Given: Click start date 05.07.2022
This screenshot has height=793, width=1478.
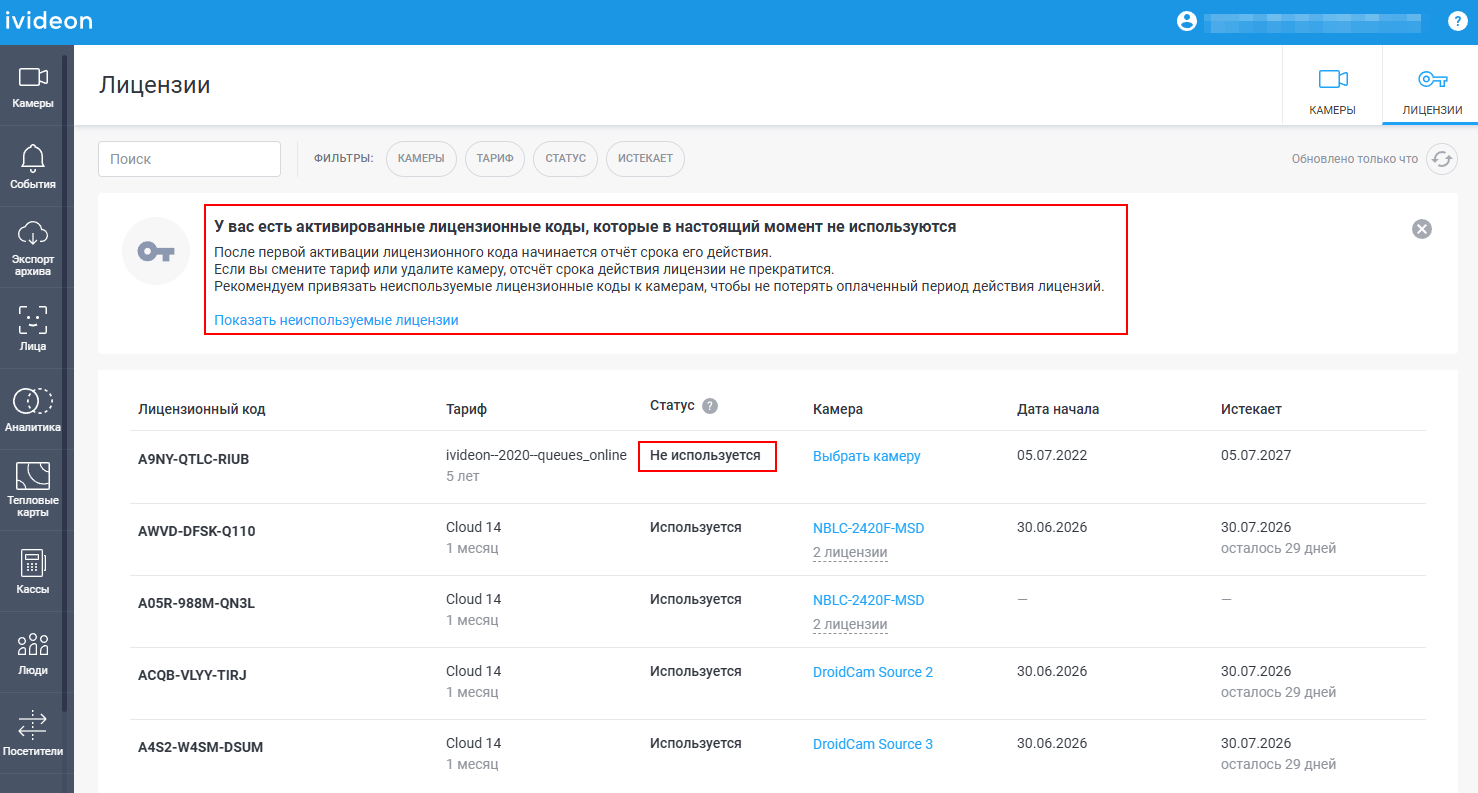Looking at the screenshot, I should coord(1052,455).
